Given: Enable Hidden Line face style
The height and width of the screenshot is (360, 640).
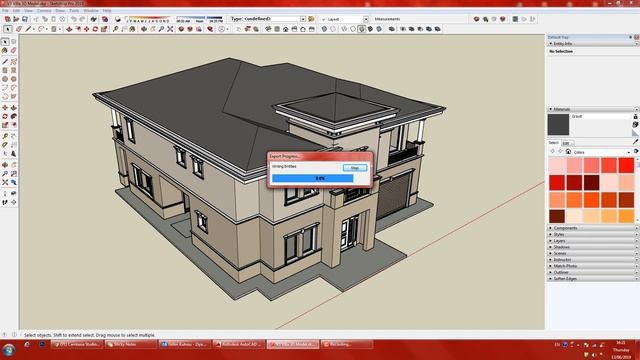Looking at the screenshot, I should [x=353, y=29].
